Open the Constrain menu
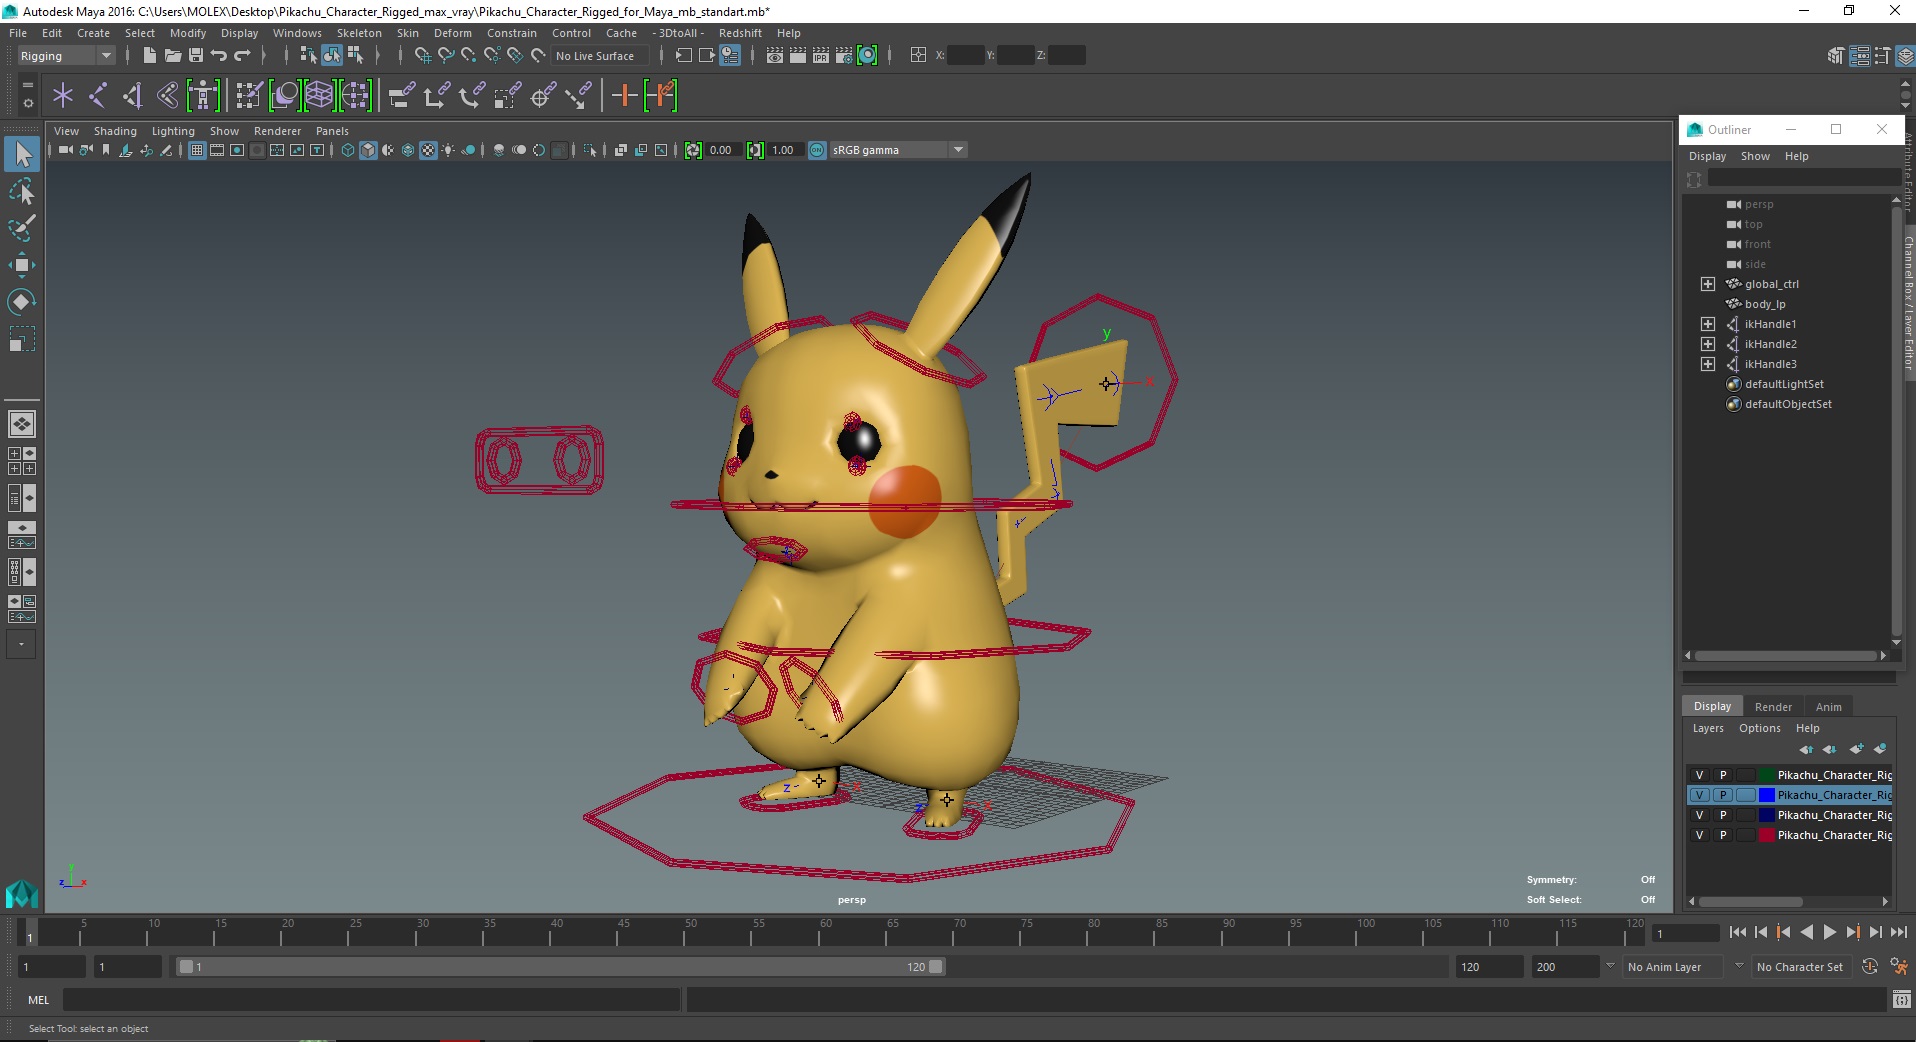Image resolution: width=1916 pixels, height=1042 pixels. click(x=511, y=33)
